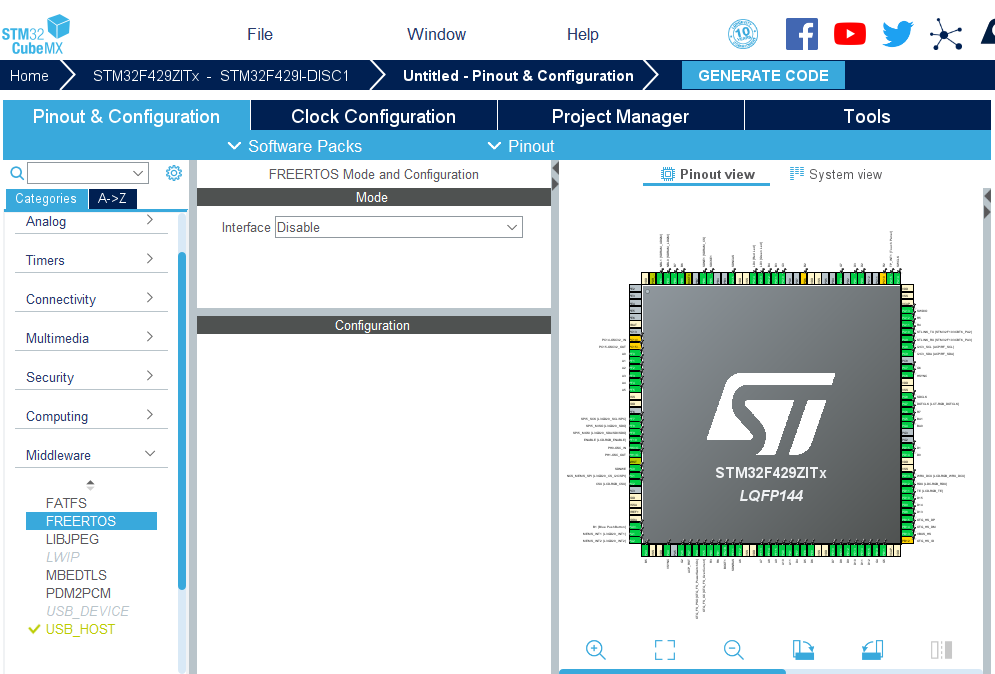Collapse the Middleware category
The width and height of the screenshot is (995, 674).
coord(91,455)
